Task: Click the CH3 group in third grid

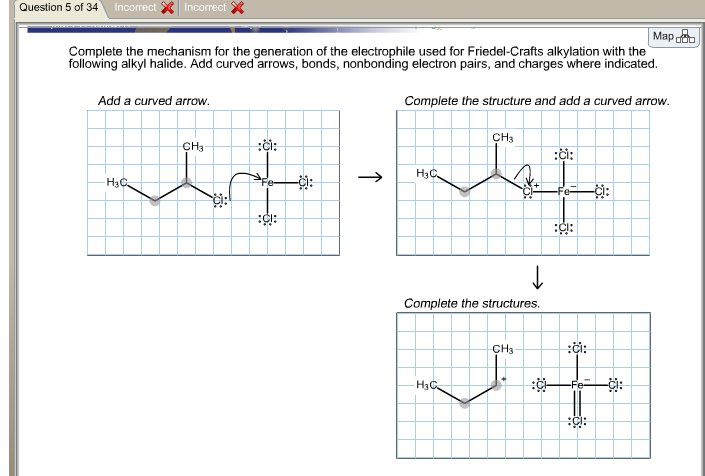Action: [x=503, y=349]
